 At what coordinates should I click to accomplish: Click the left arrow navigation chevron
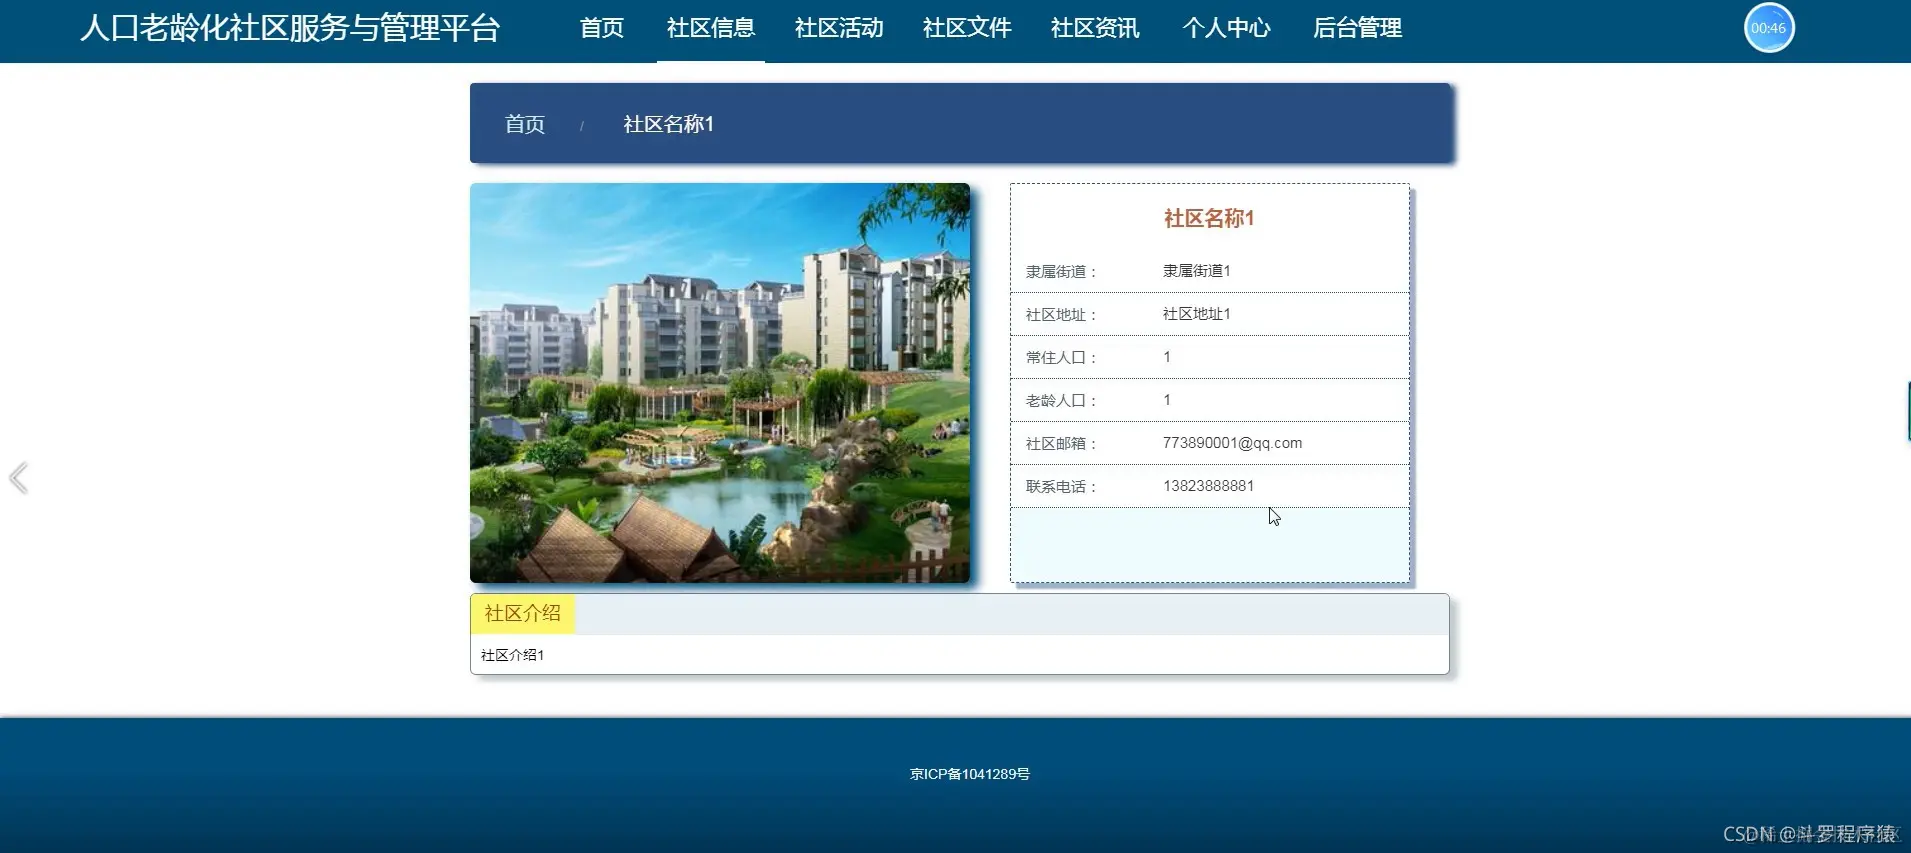(18, 478)
